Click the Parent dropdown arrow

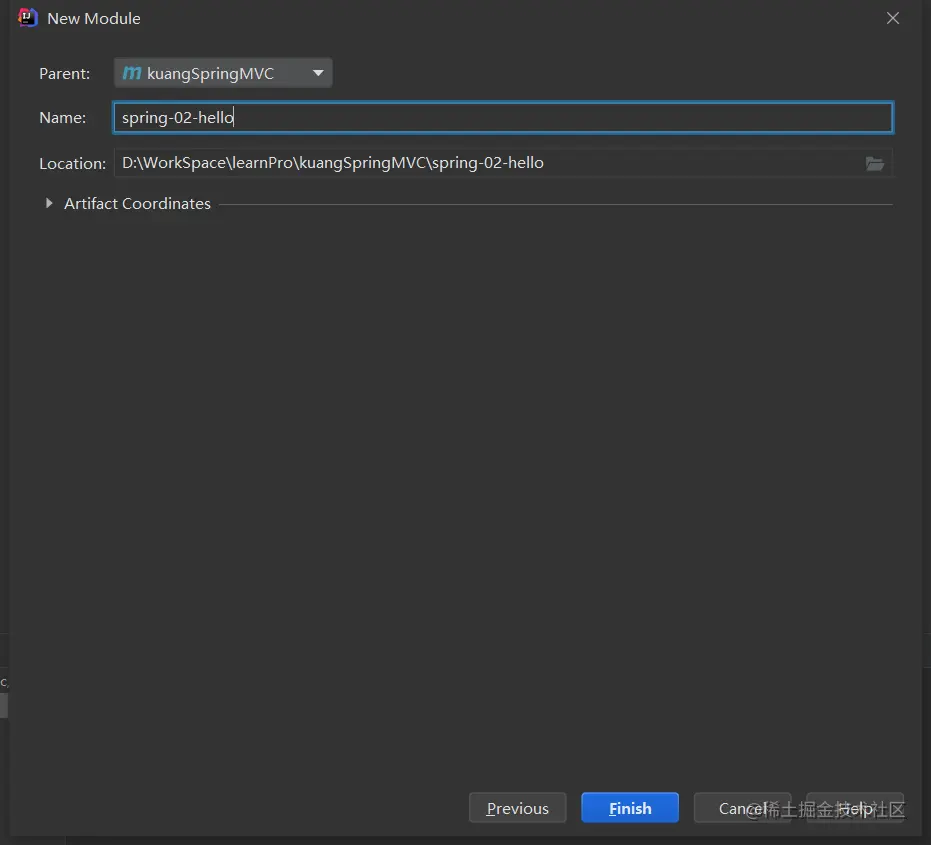[318, 73]
